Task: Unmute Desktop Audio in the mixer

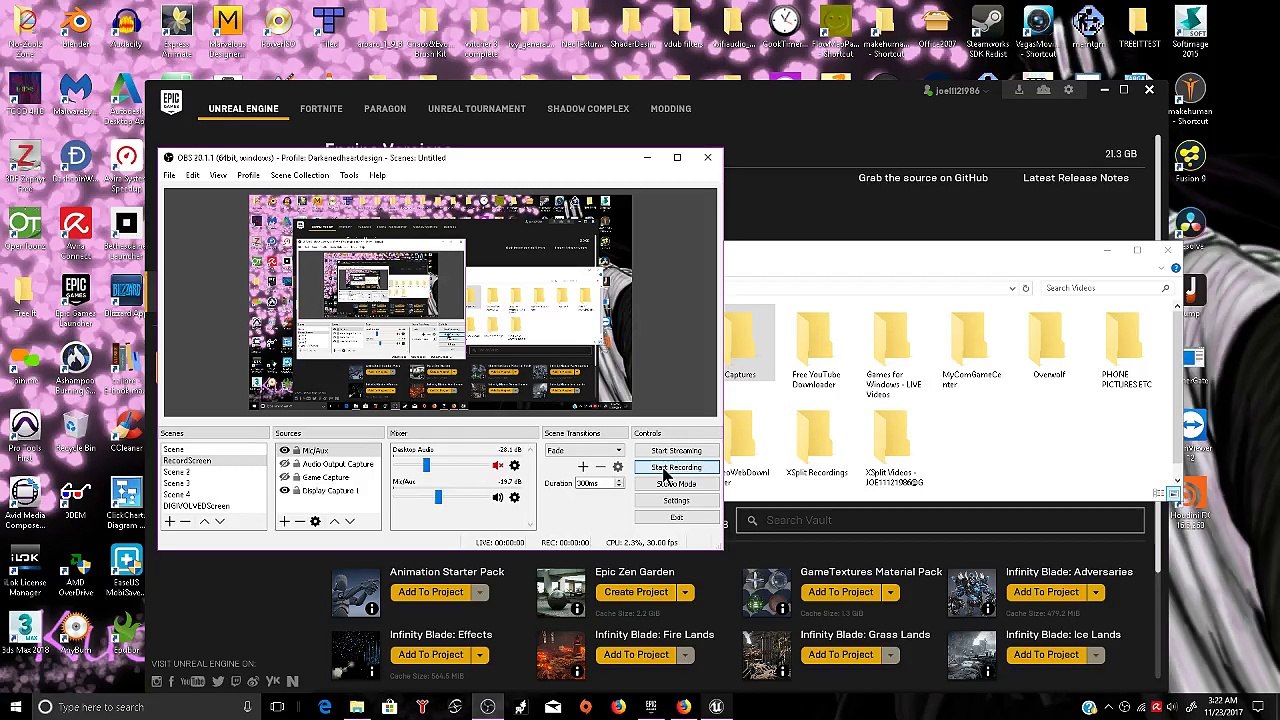Action: 498,466
